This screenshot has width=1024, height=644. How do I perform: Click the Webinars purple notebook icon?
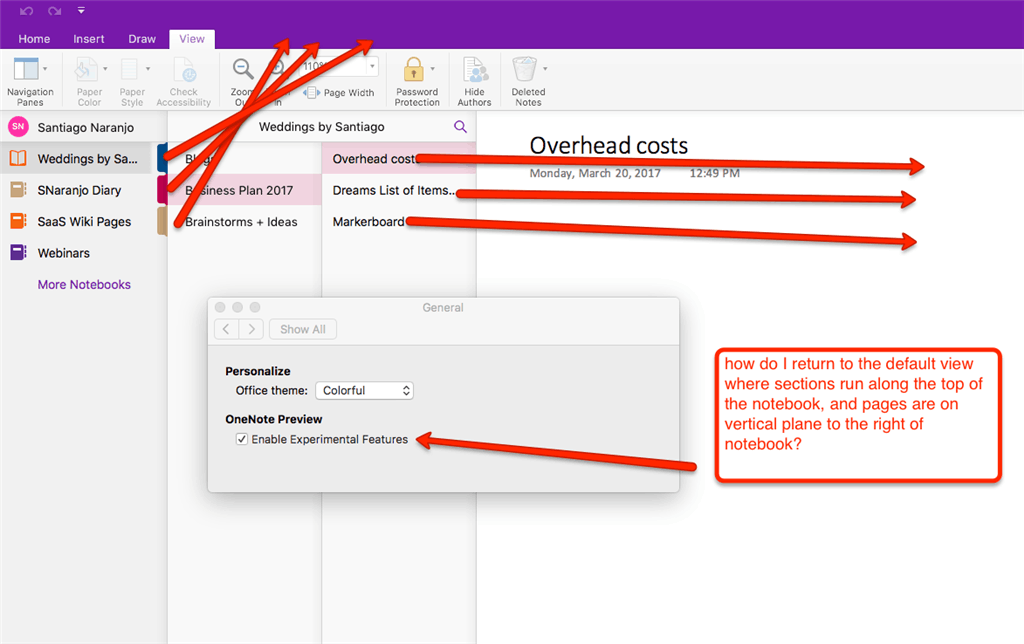[x=18, y=252]
